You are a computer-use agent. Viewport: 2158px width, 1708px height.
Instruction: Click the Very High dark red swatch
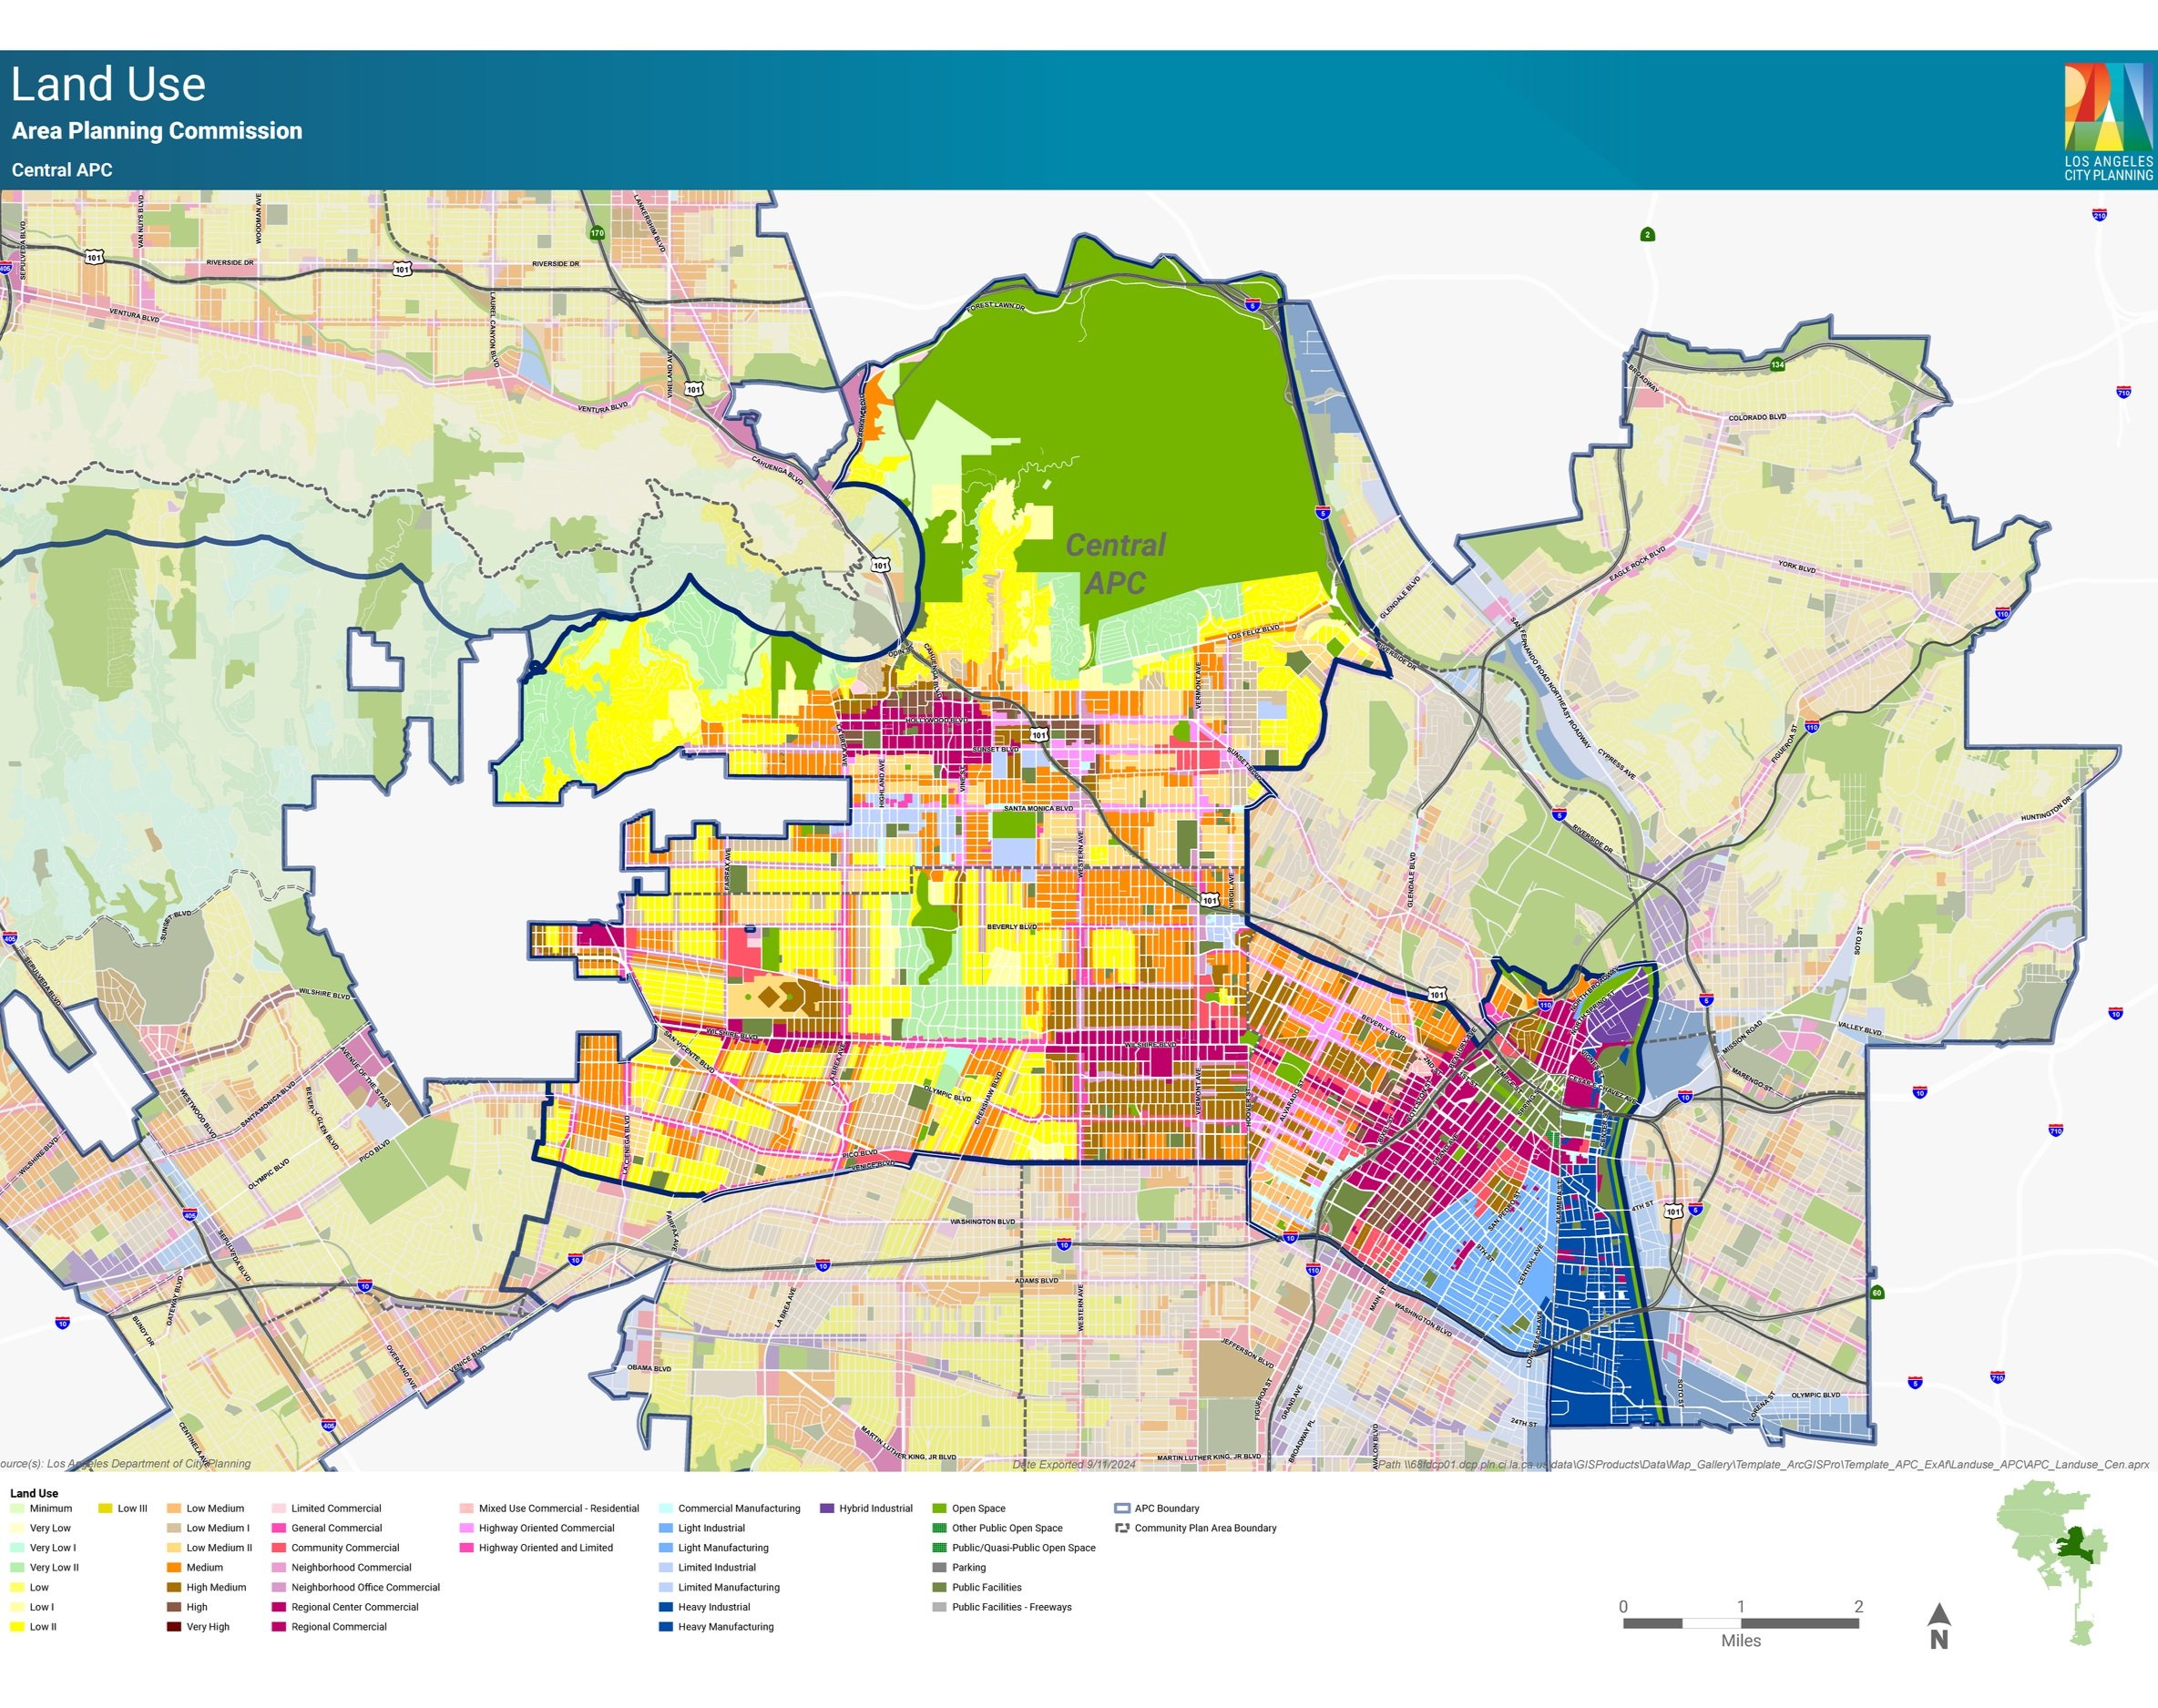pos(174,1627)
